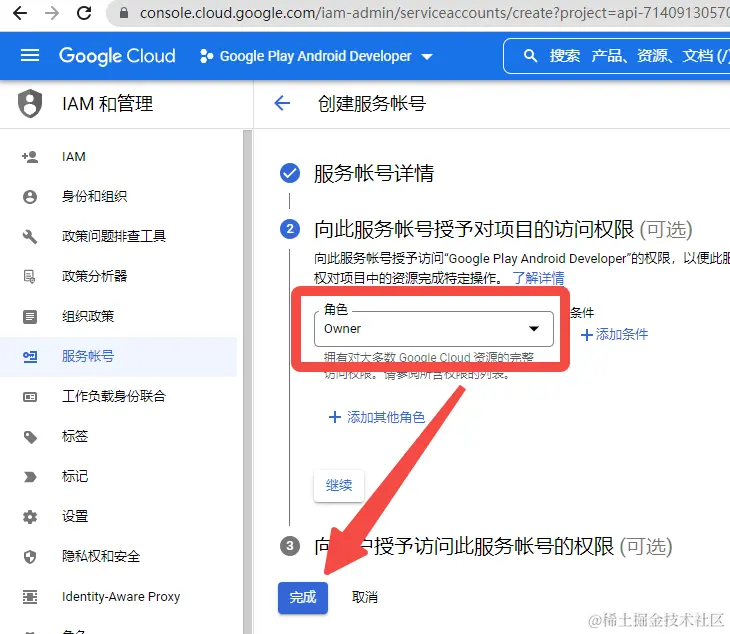
Task: Click the 服务帐号 key icon
Action: [x=30, y=357]
